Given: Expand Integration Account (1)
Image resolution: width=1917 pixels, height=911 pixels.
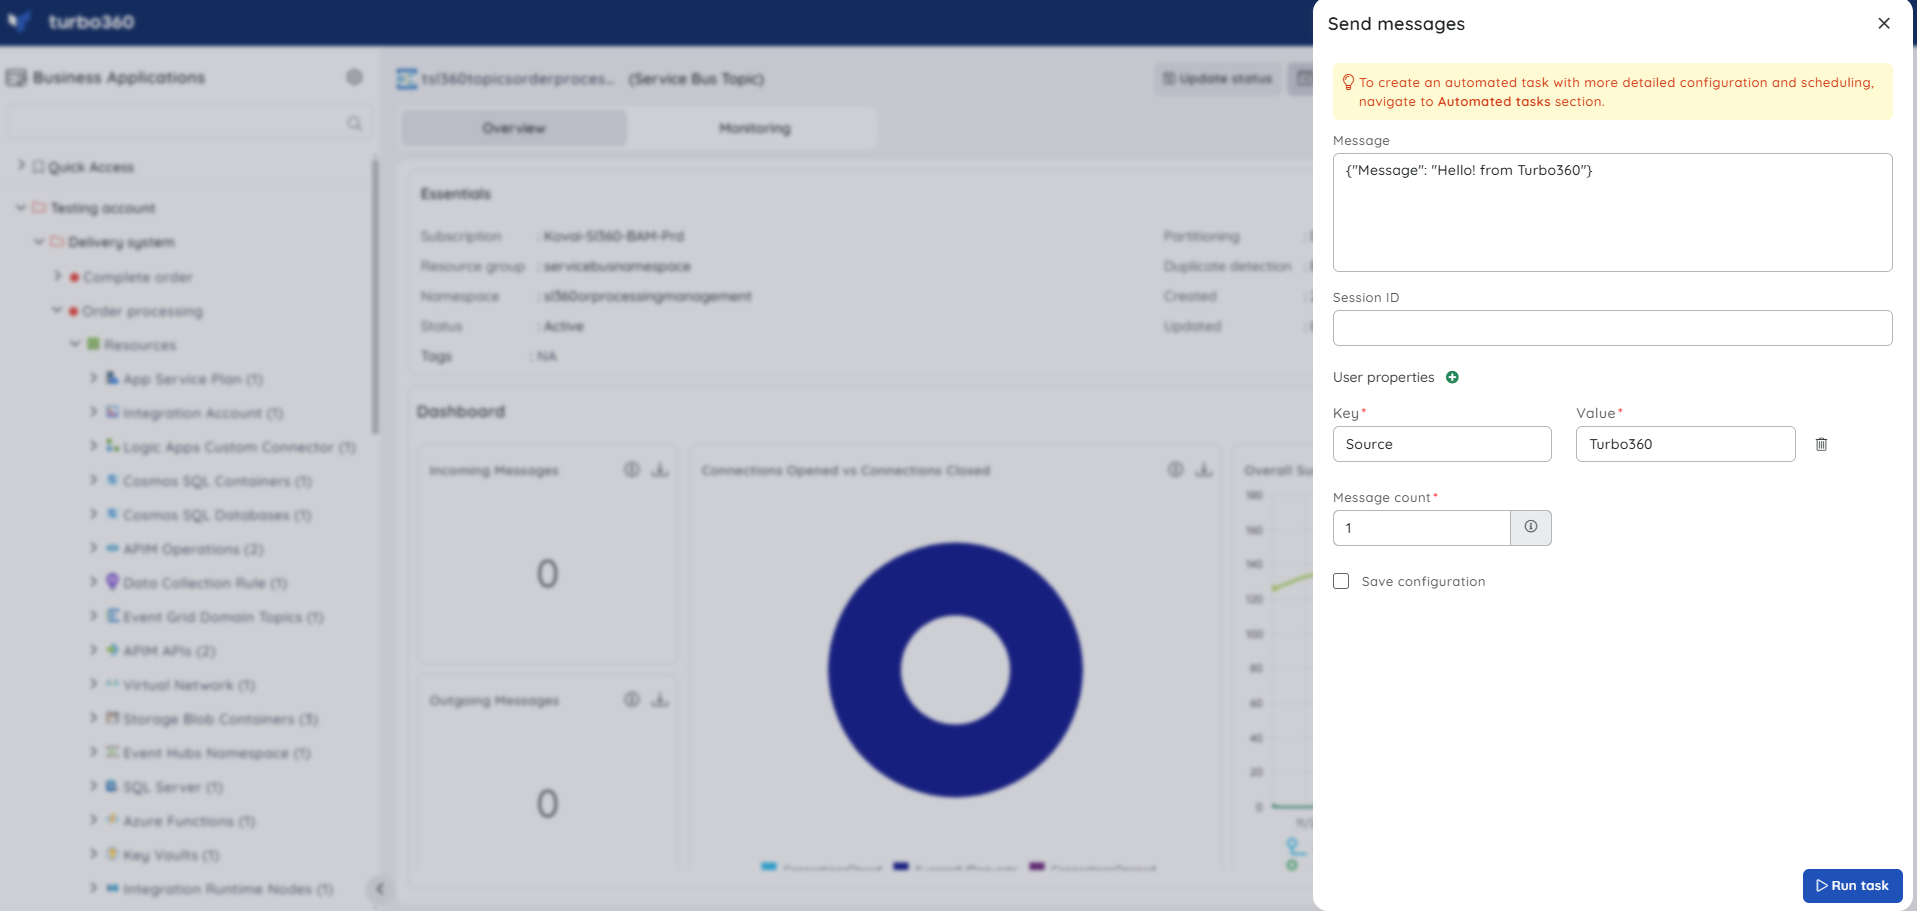Looking at the screenshot, I should pyautogui.click(x=93, y=412).
